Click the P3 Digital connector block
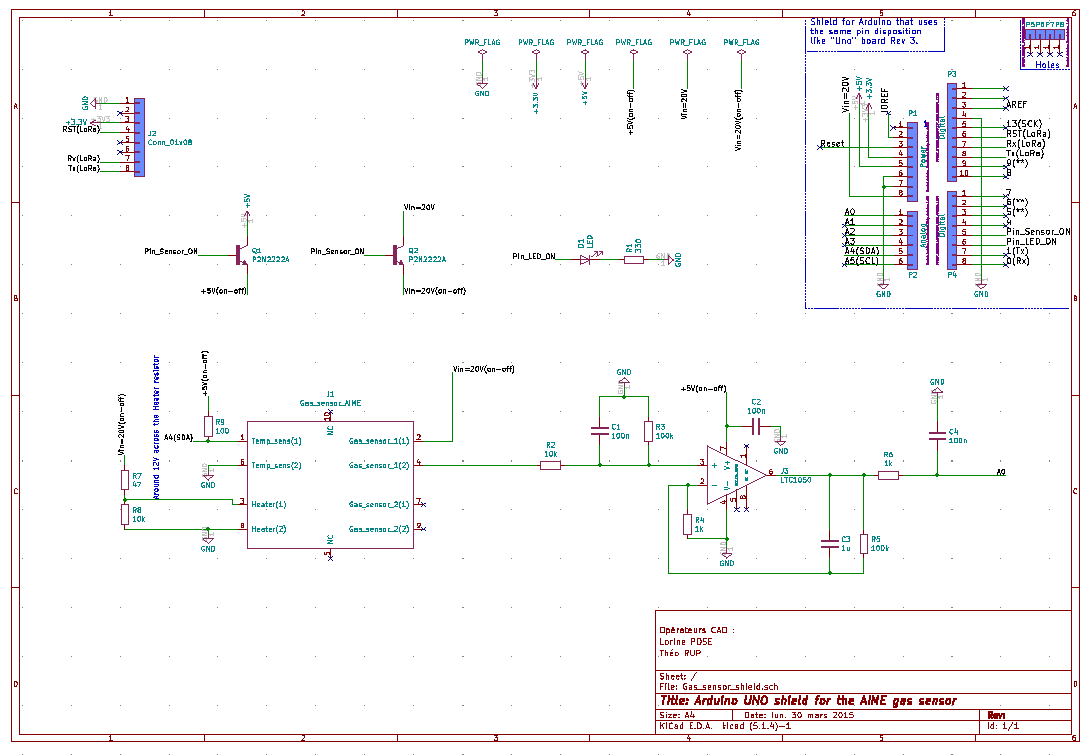1090x755 pixels. [952, 133]
